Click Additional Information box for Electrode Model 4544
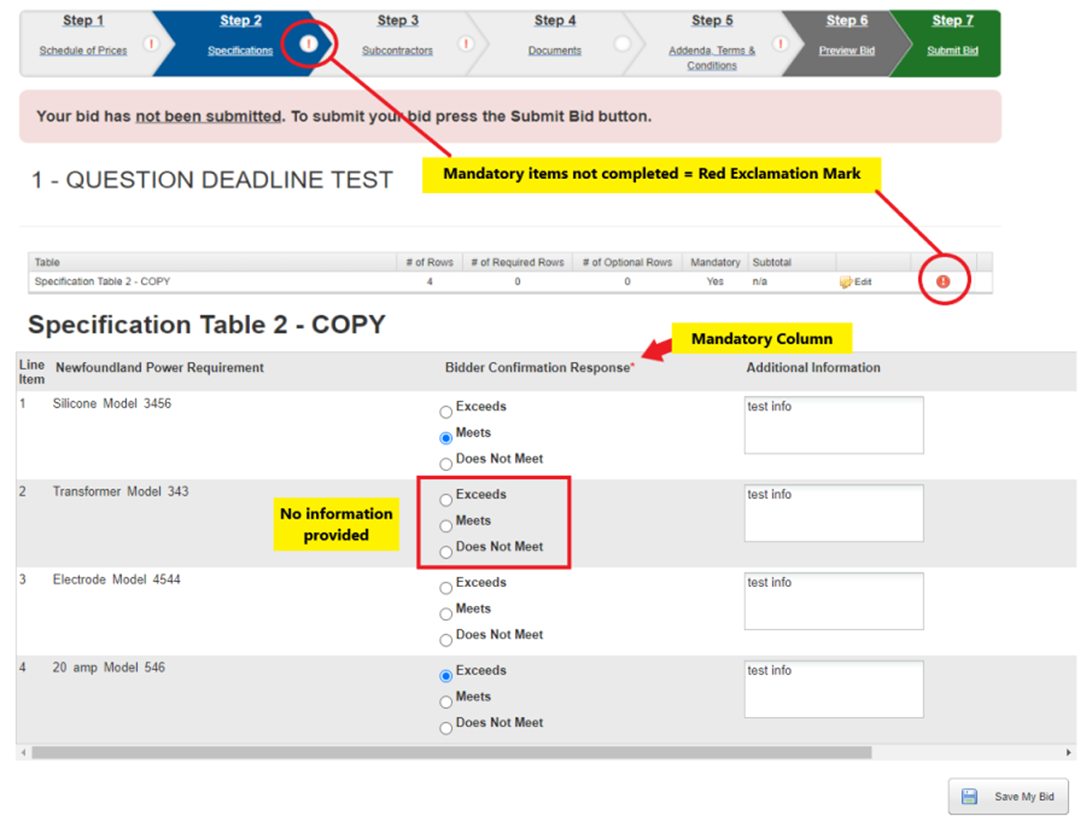 point(834,601)
